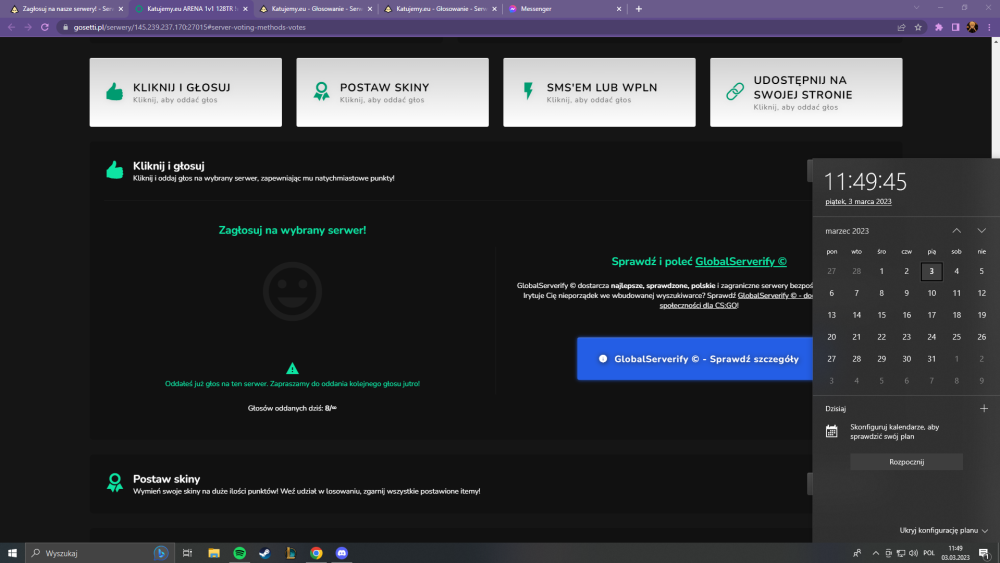
Task: Open the KLIKNIJ I GŁOSUJ voting card
Action: point(186,92)
